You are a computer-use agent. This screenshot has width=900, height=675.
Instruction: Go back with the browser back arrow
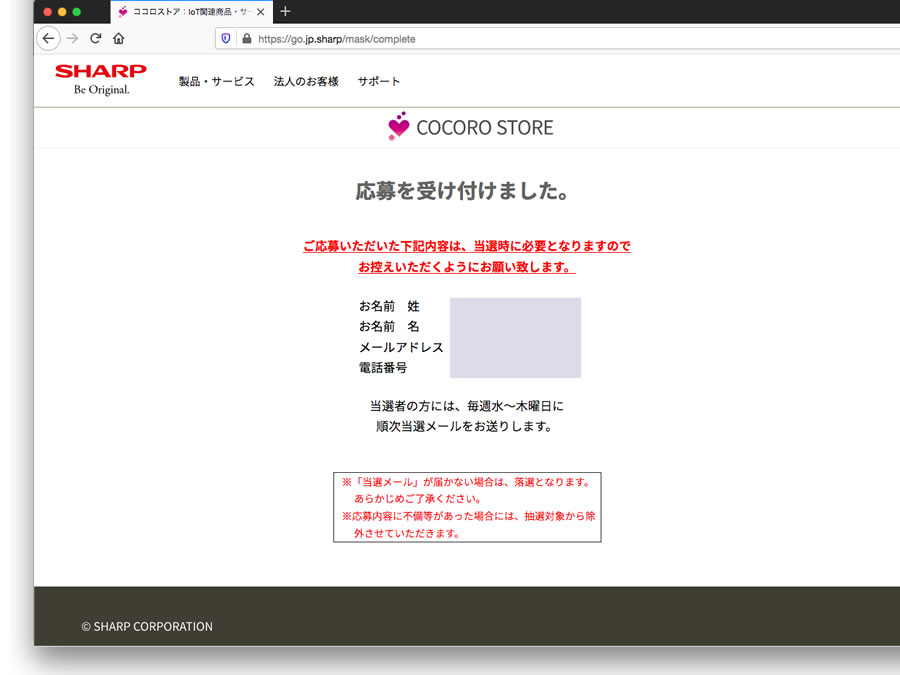(x=48, y=38)
